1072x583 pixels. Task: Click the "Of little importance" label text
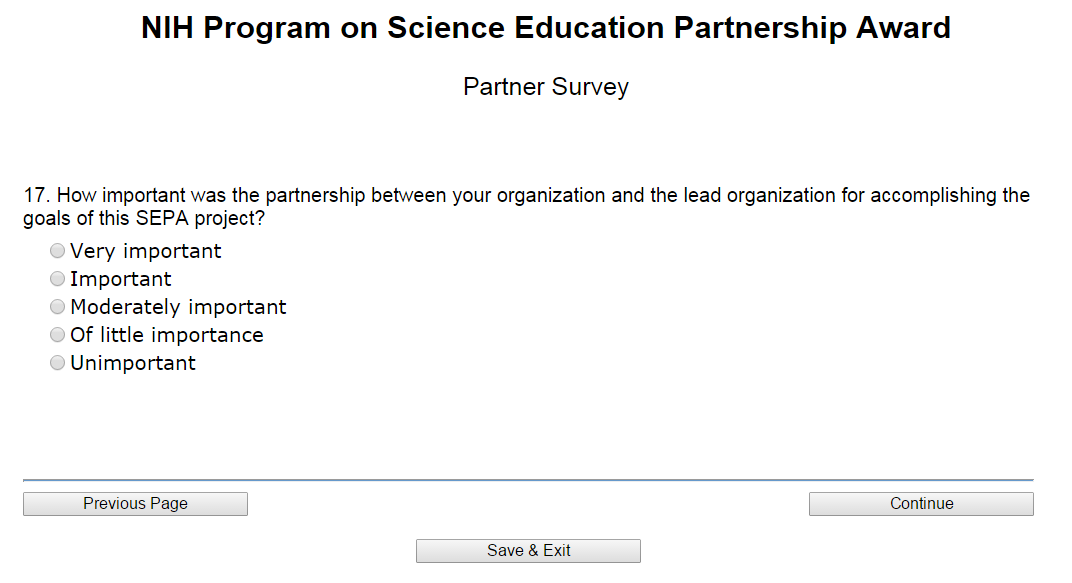click(x=167, y=335)
